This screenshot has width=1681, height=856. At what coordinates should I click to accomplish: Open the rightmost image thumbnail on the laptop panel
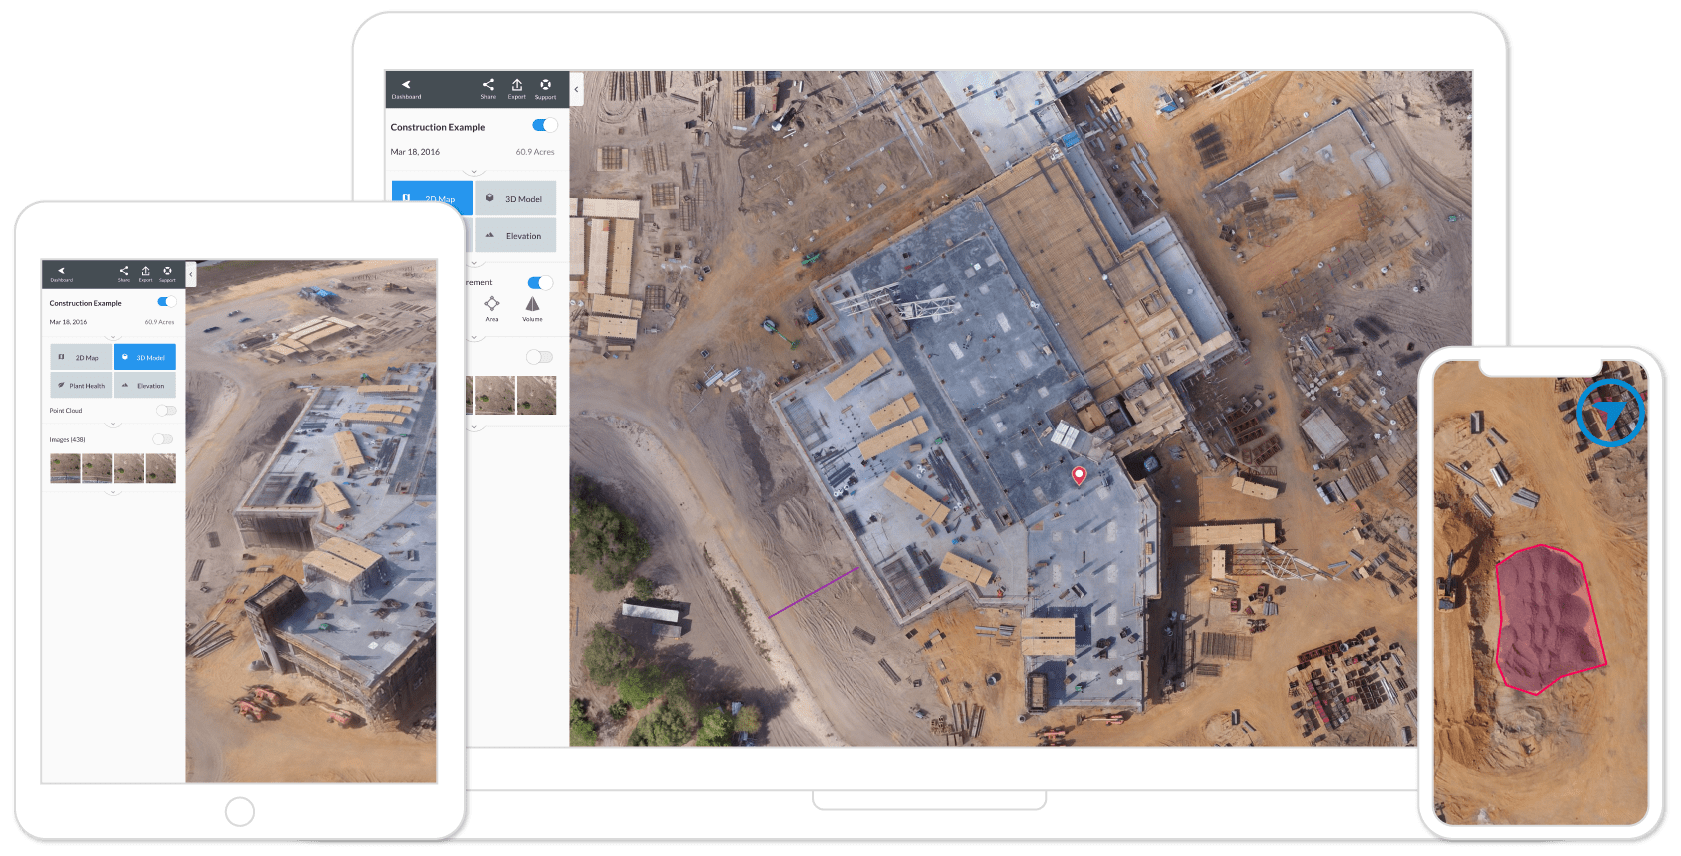(x=536, y=395)
